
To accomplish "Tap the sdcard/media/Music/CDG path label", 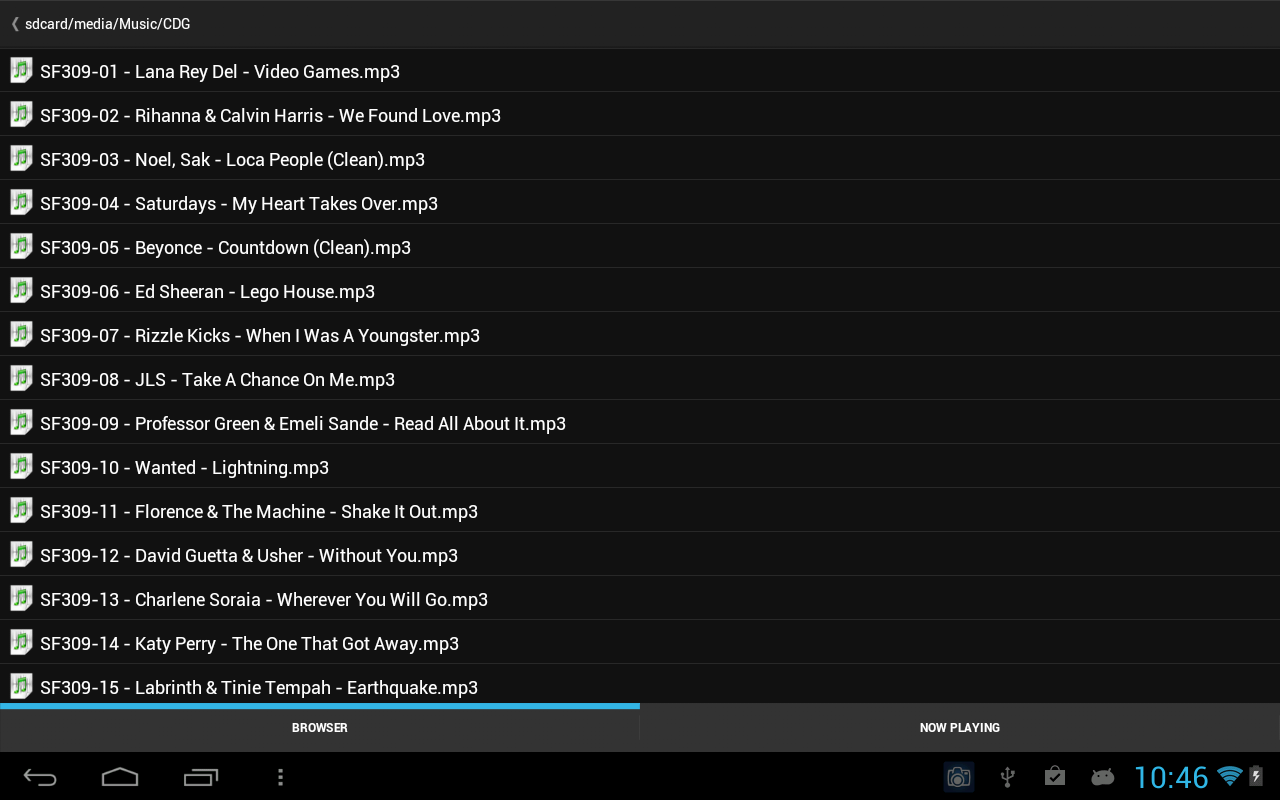I will 108,23.
